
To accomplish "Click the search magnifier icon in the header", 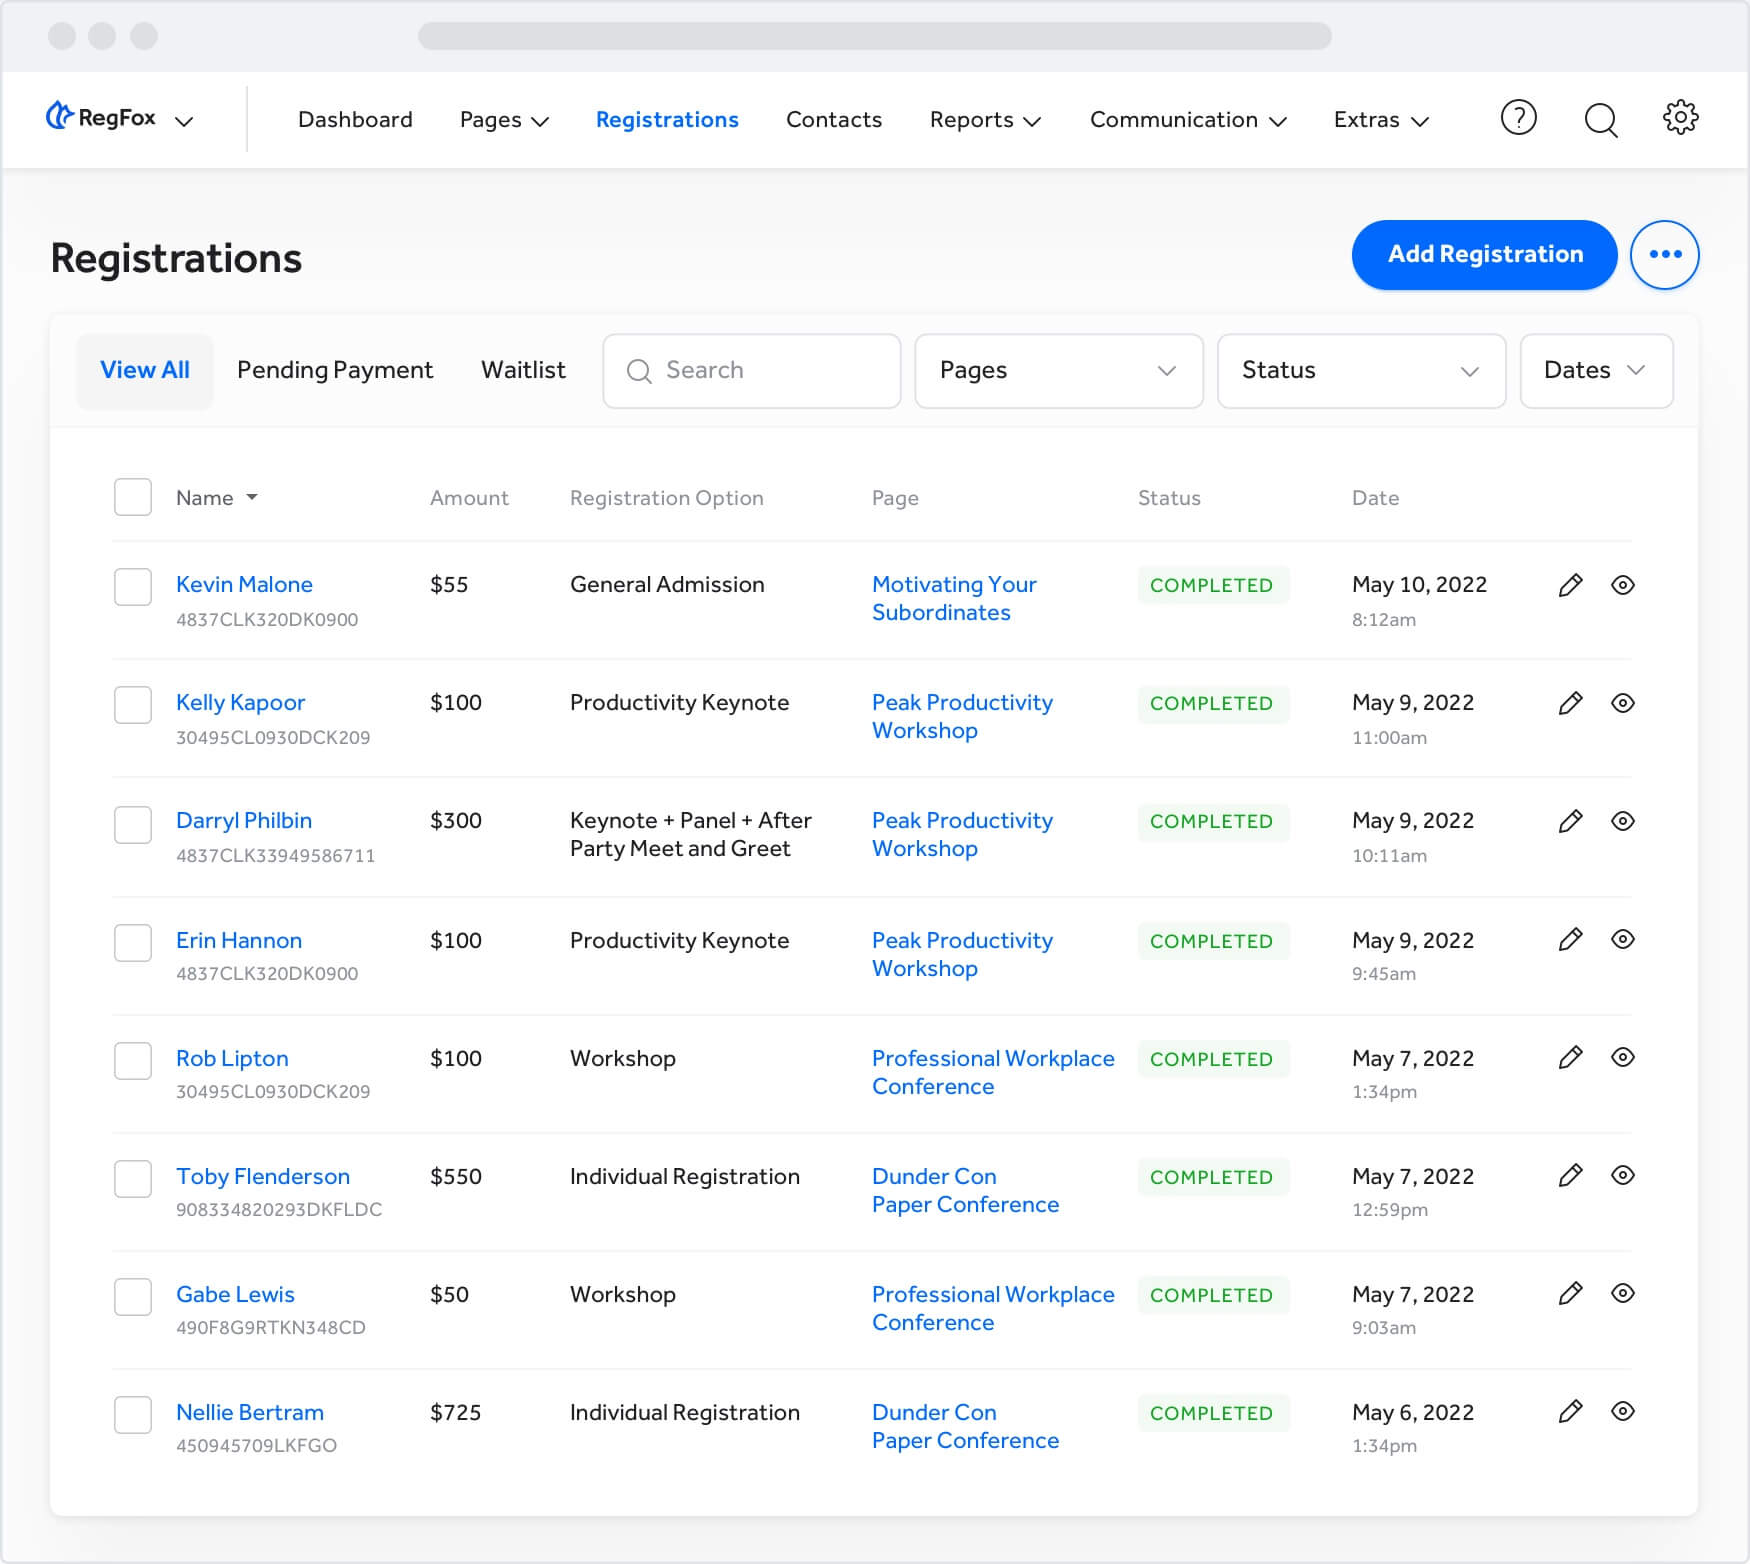I will (1599, 119).
